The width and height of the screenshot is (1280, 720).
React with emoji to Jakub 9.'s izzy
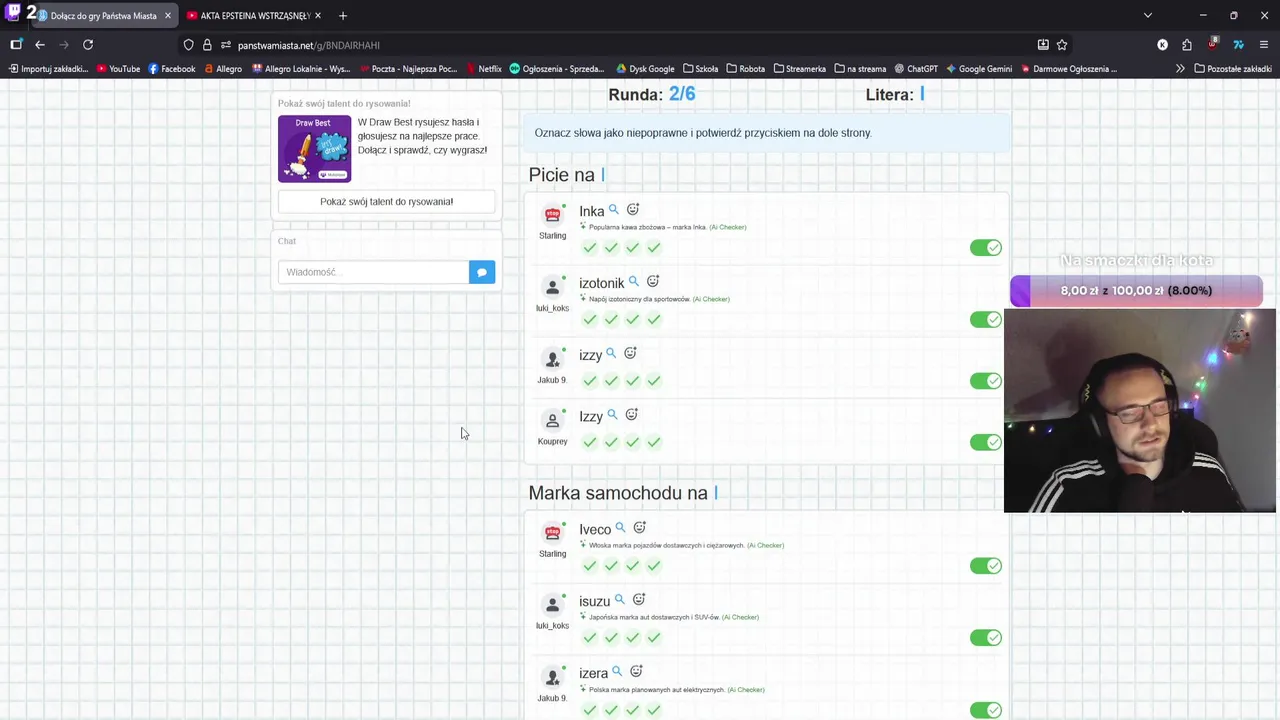[x=630, y=354]
